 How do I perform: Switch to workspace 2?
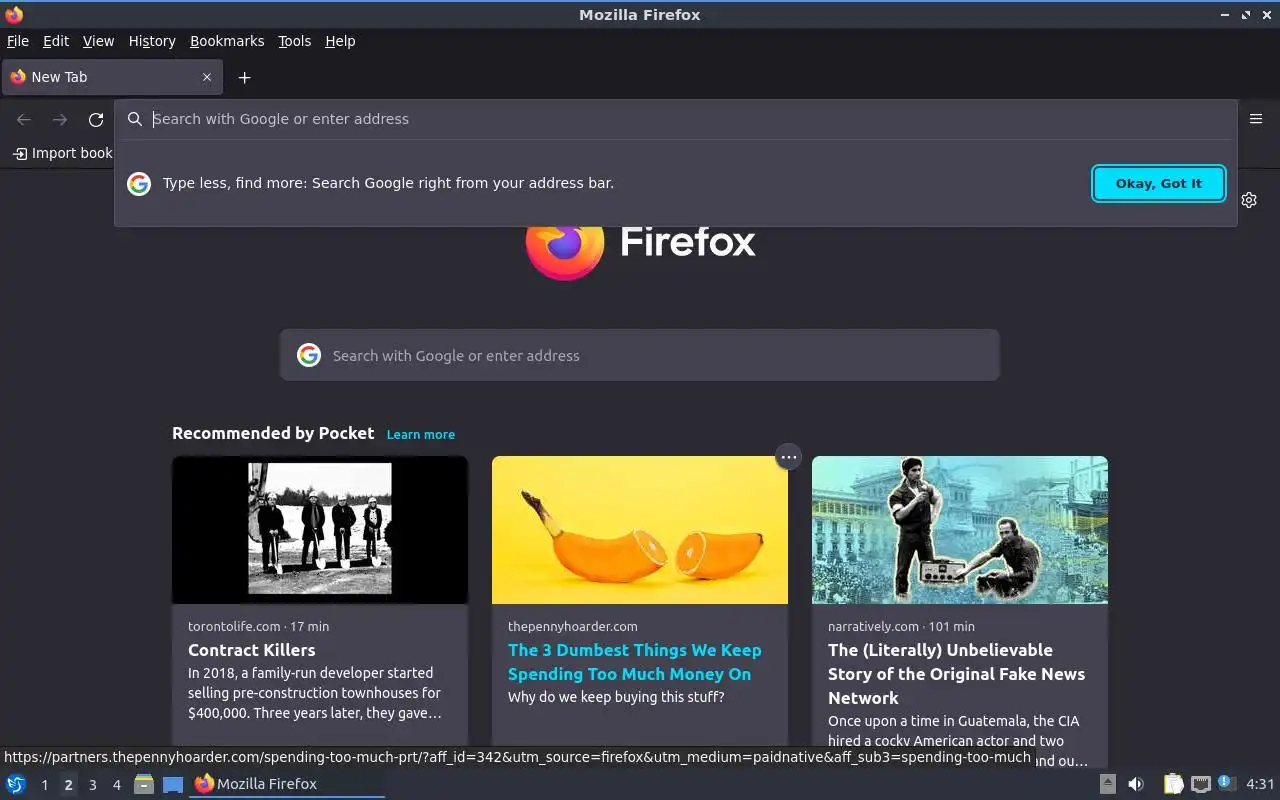(x=68, y=785)
